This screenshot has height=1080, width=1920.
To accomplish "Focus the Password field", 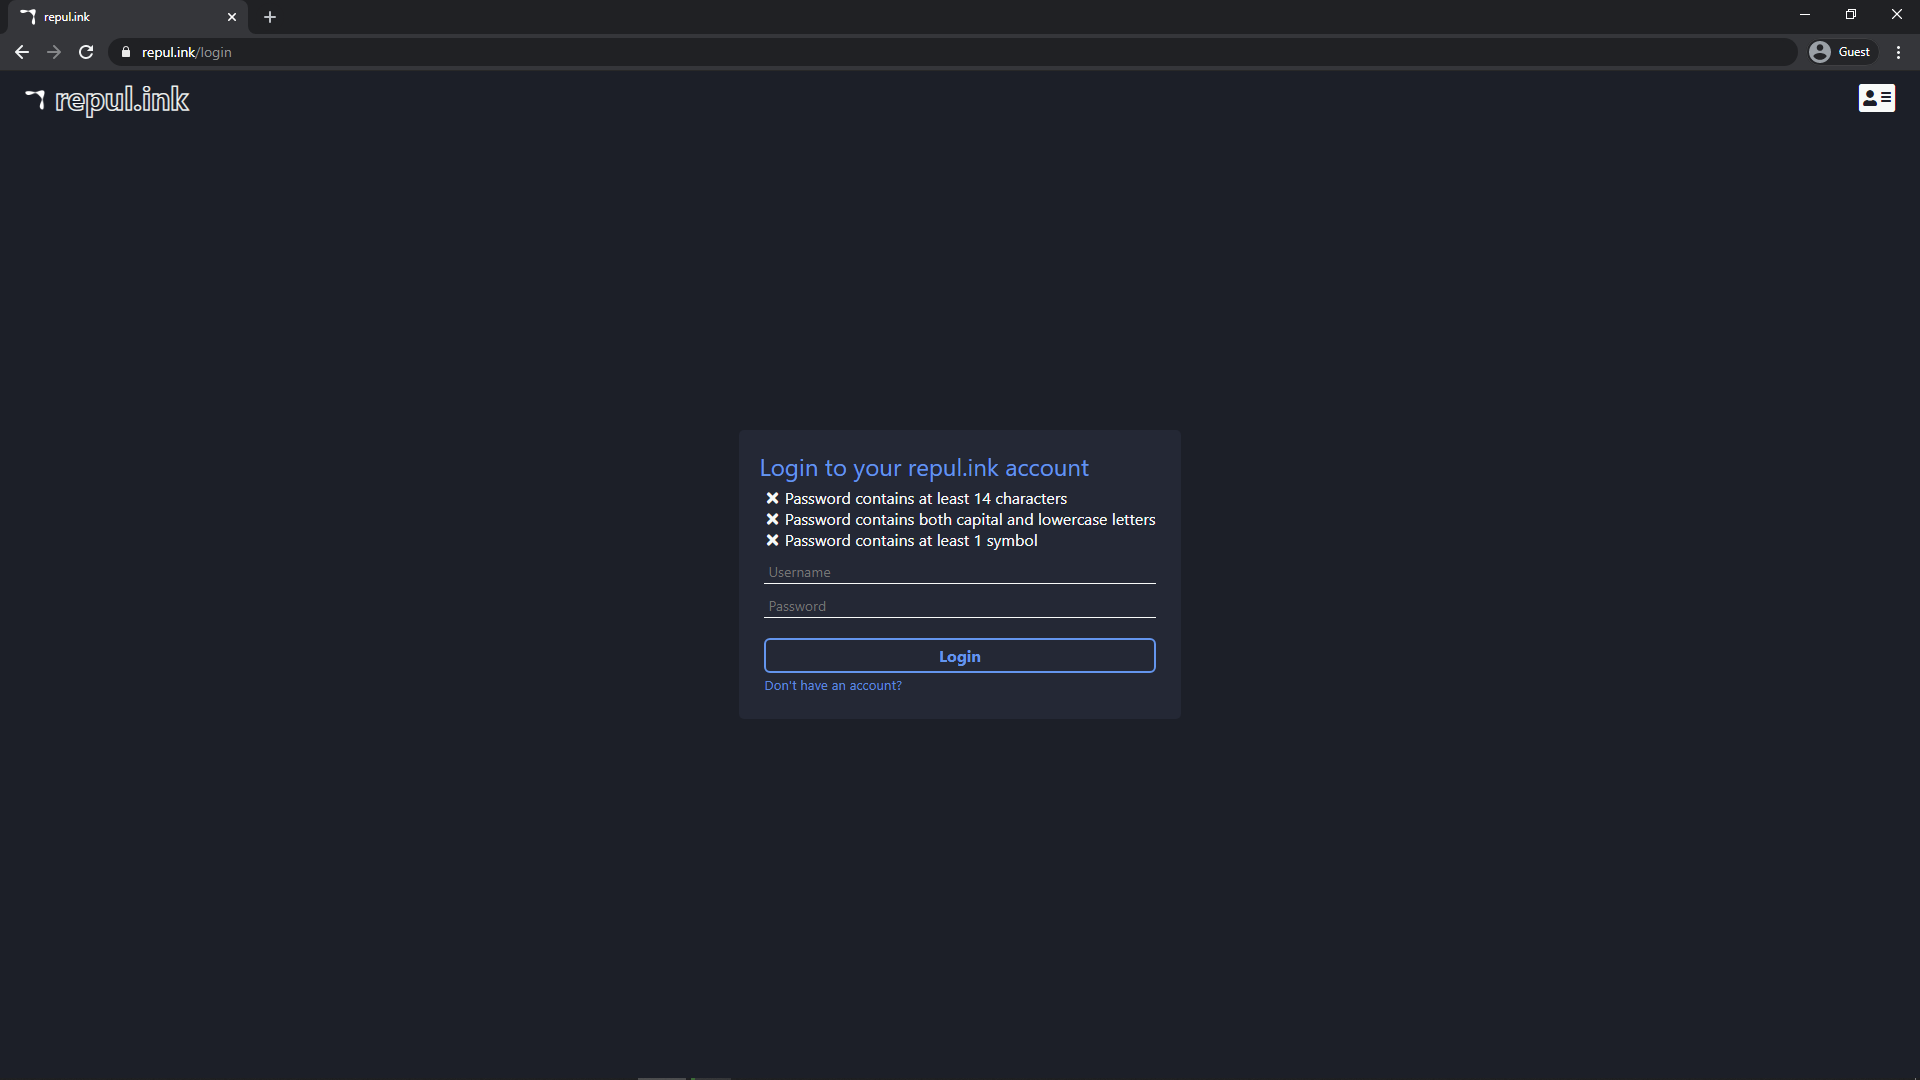I will [959, 607].
